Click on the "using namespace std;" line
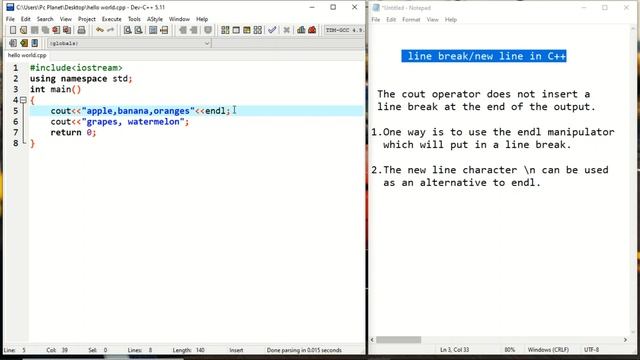The width and height of the screenshot is (640, 360). pos(81,78)
